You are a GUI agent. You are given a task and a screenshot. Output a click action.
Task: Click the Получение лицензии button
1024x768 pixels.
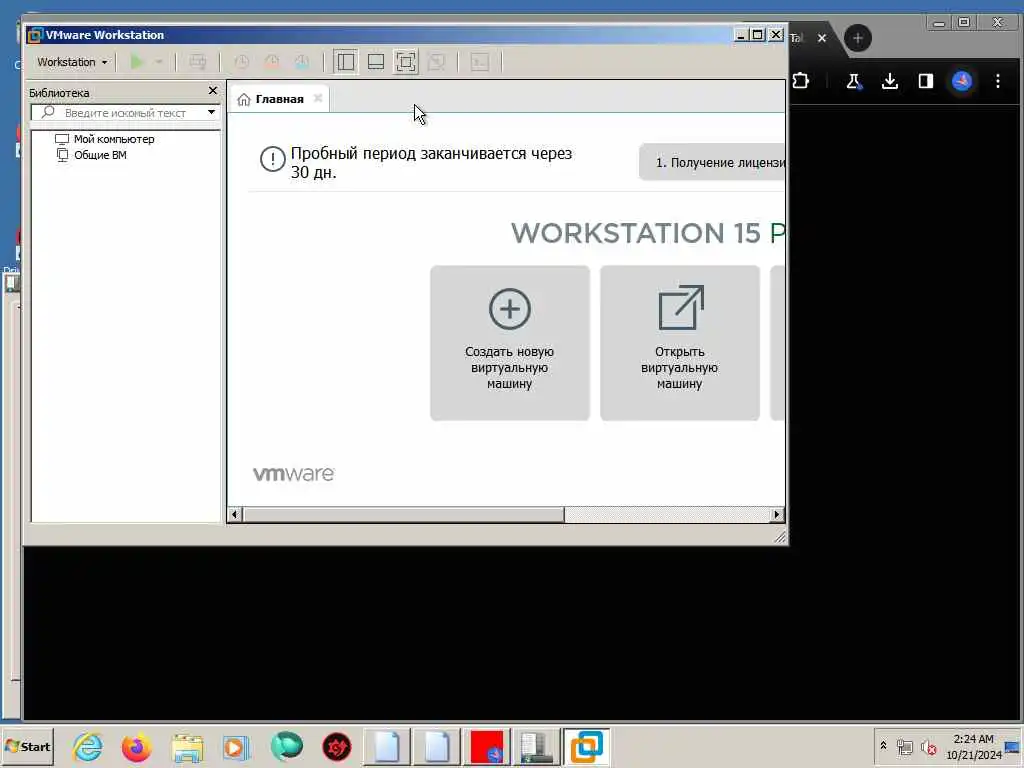point(712,162)
